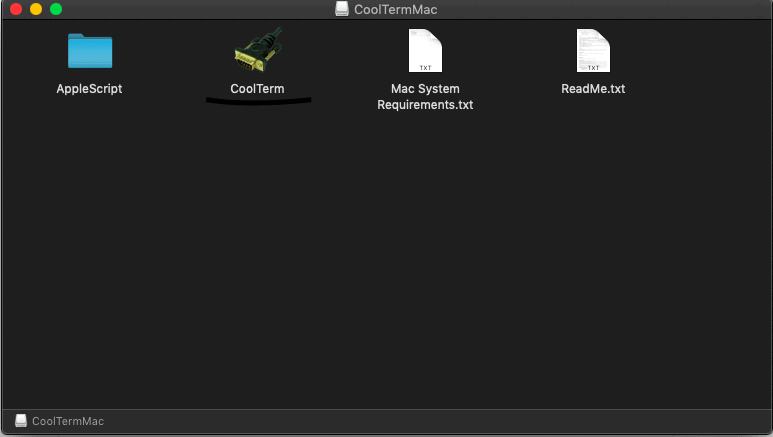Click the CoolTermMac path bar entry at bottom
773x437 pixels.
point(59,421)
